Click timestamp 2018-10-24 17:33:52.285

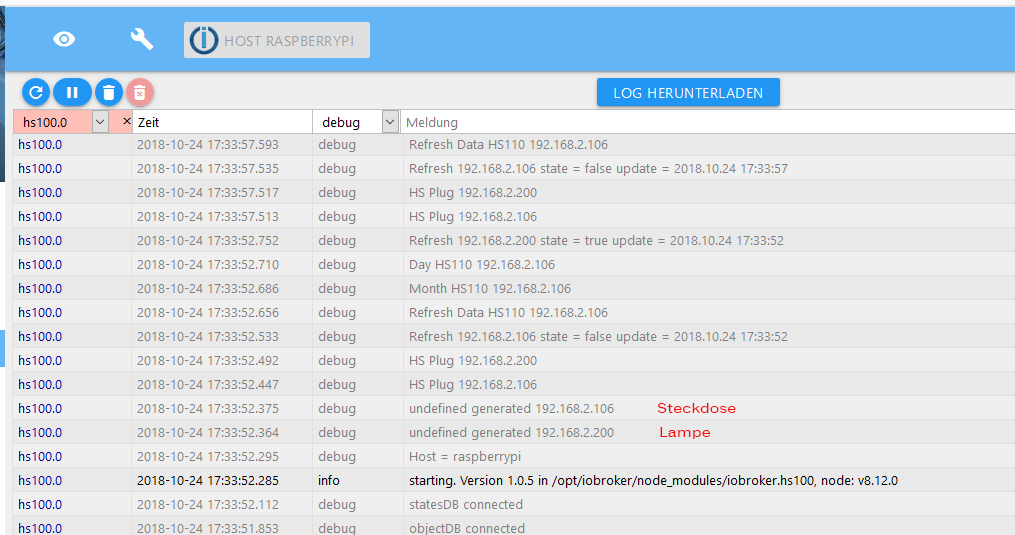point(208,480)
